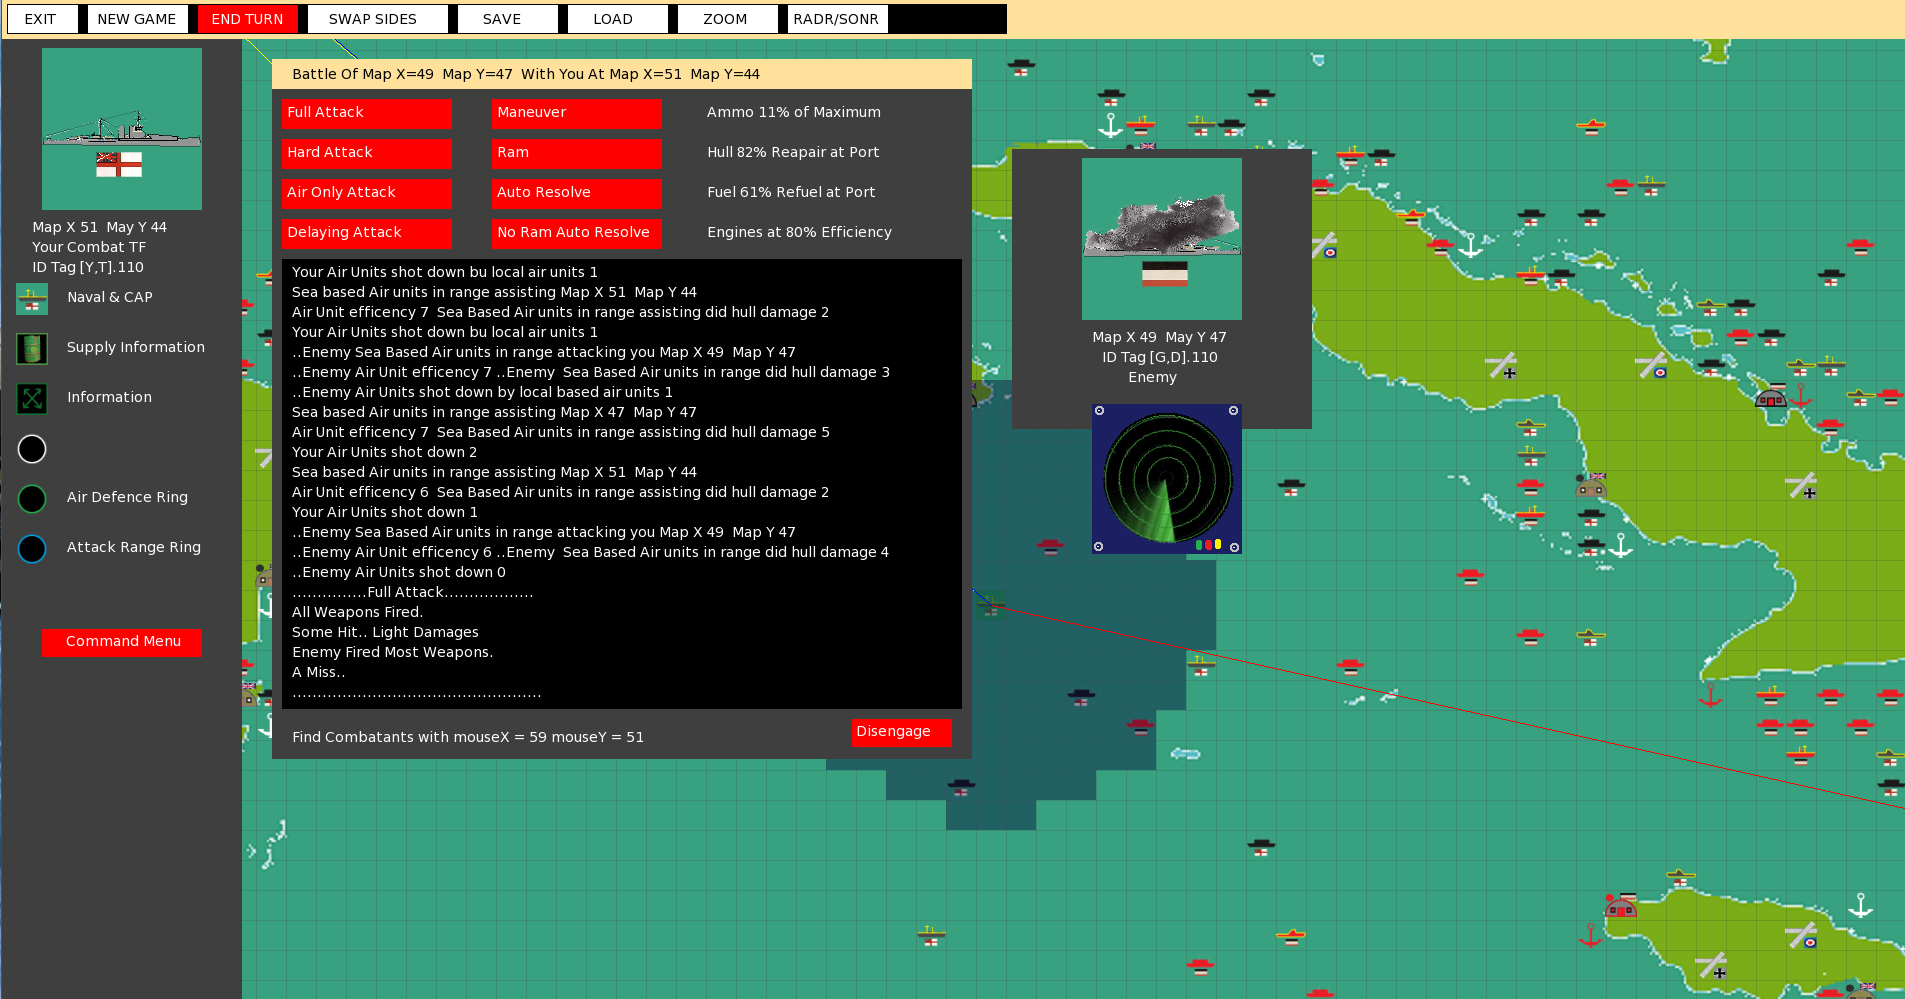Screen dimensions: 1905x999
Task: Click the "Map X 49 May Y 47" enemy label
Action: [x=1159, y=337]
